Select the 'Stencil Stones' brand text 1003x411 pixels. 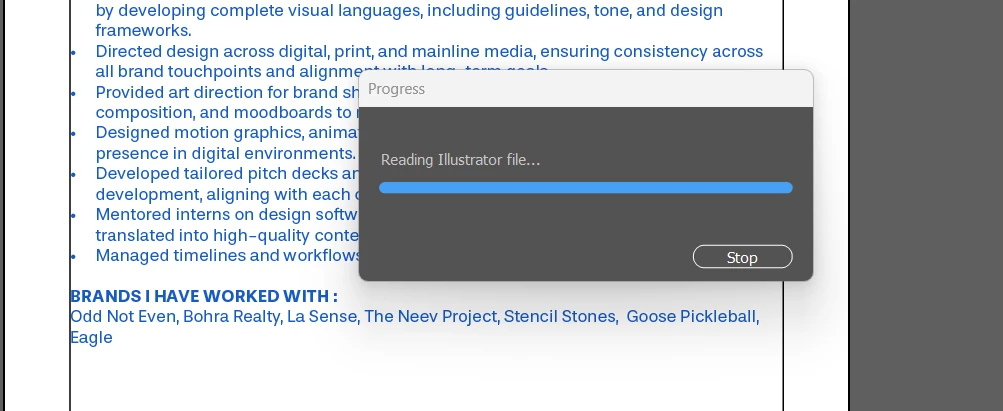click(560, 317)
